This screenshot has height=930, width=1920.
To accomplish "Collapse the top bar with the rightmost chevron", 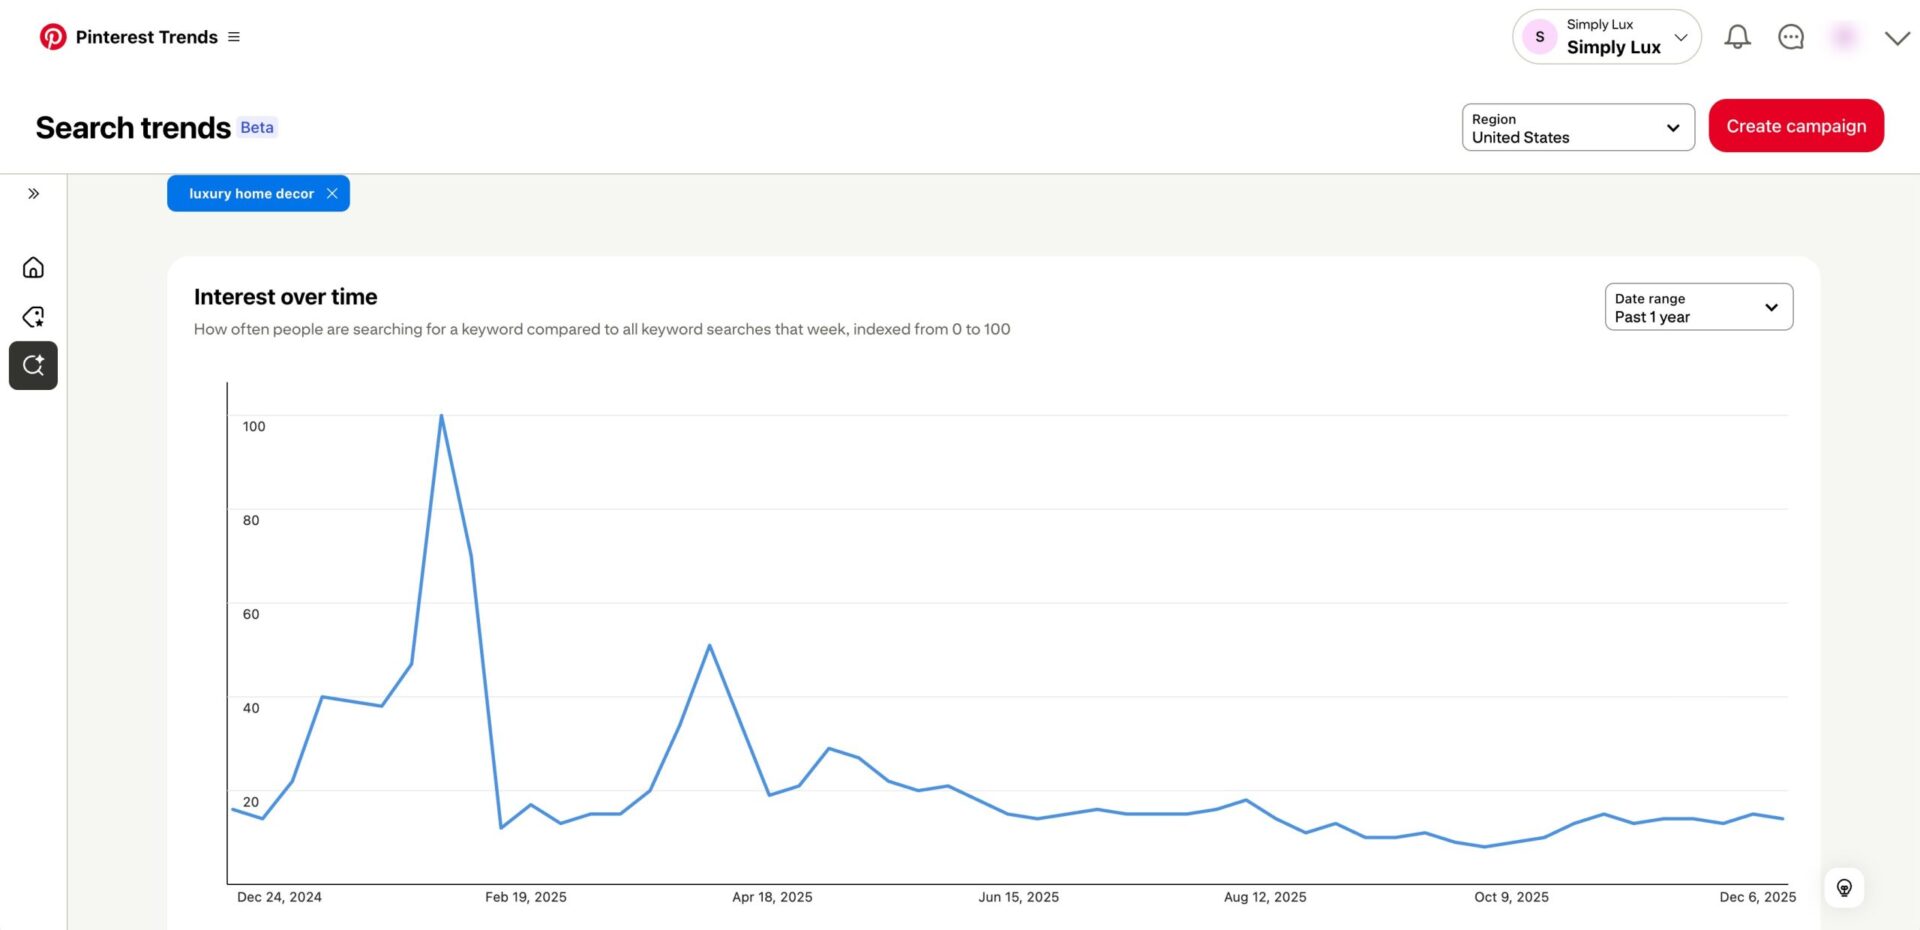I will point(1896,38).
